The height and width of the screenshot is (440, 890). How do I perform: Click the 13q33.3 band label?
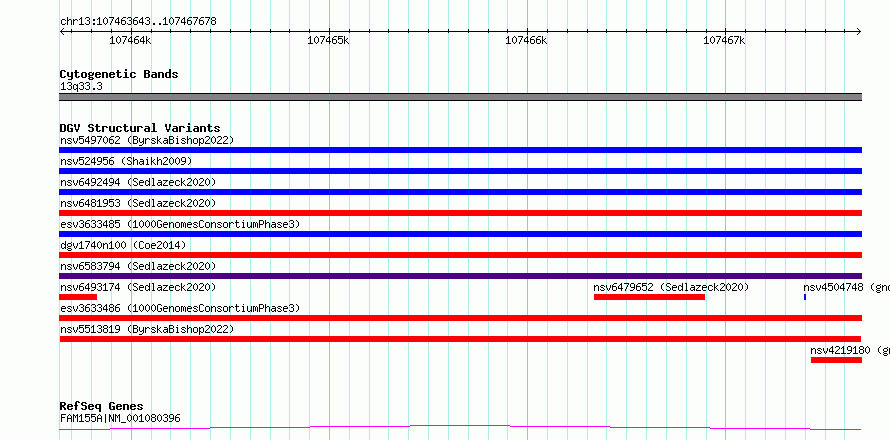click(81, 87)
